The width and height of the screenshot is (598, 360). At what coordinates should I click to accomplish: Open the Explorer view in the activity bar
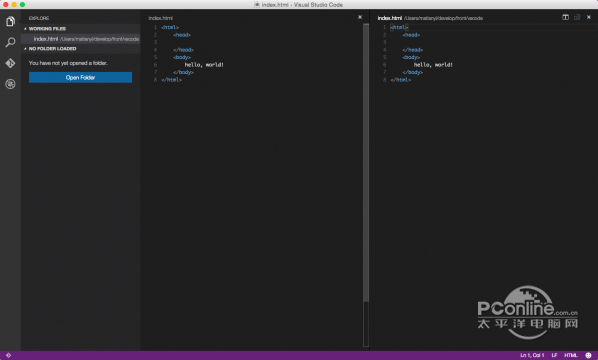click(10, 21)
